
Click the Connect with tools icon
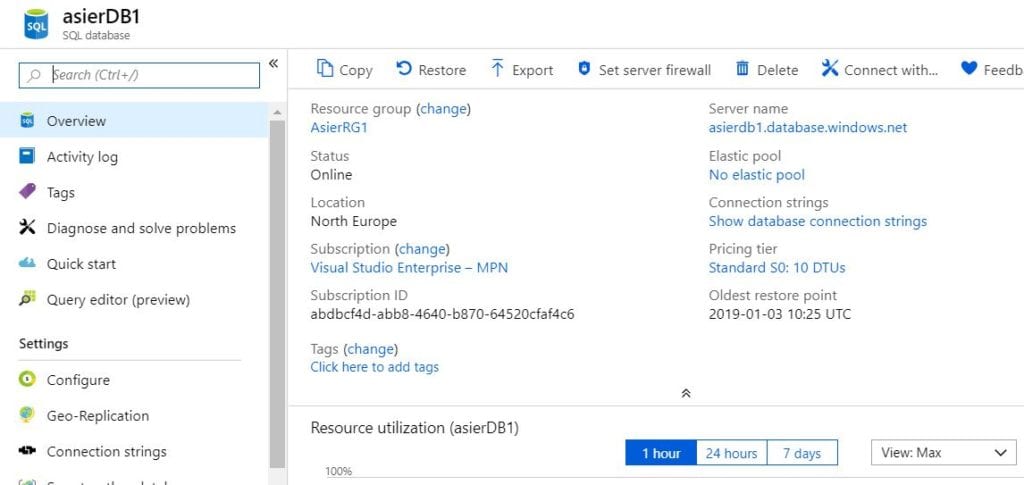click(829, 69)
